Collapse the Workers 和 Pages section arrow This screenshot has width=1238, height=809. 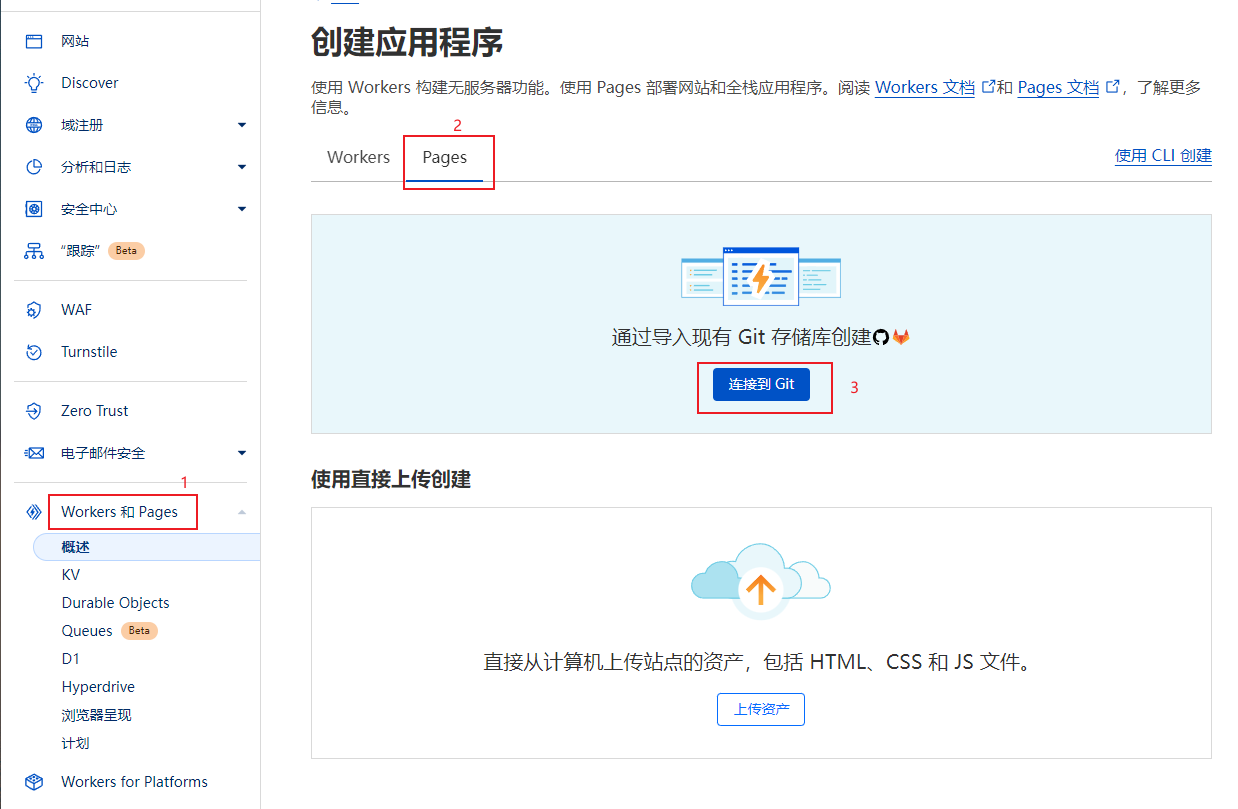[242, 512]
